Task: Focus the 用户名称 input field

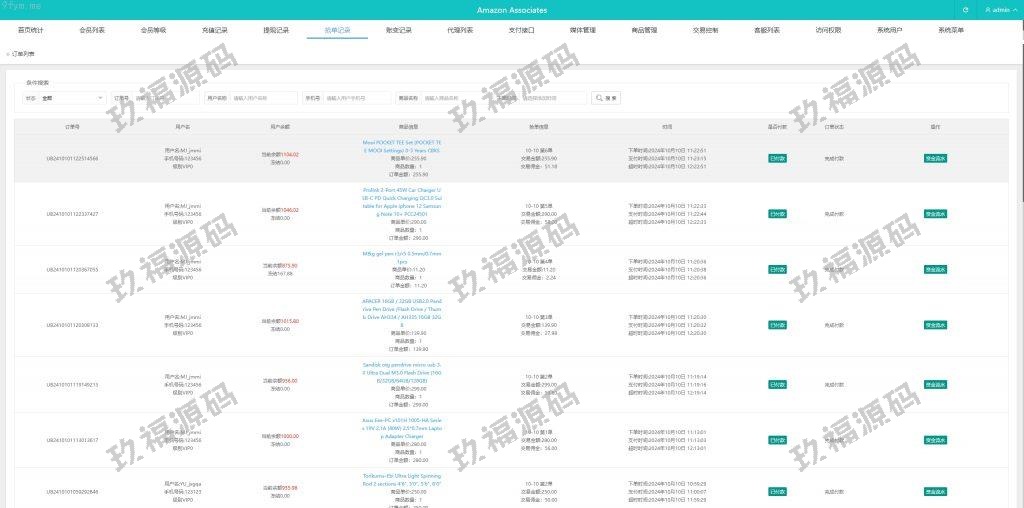Action: [x=264, y=98]
